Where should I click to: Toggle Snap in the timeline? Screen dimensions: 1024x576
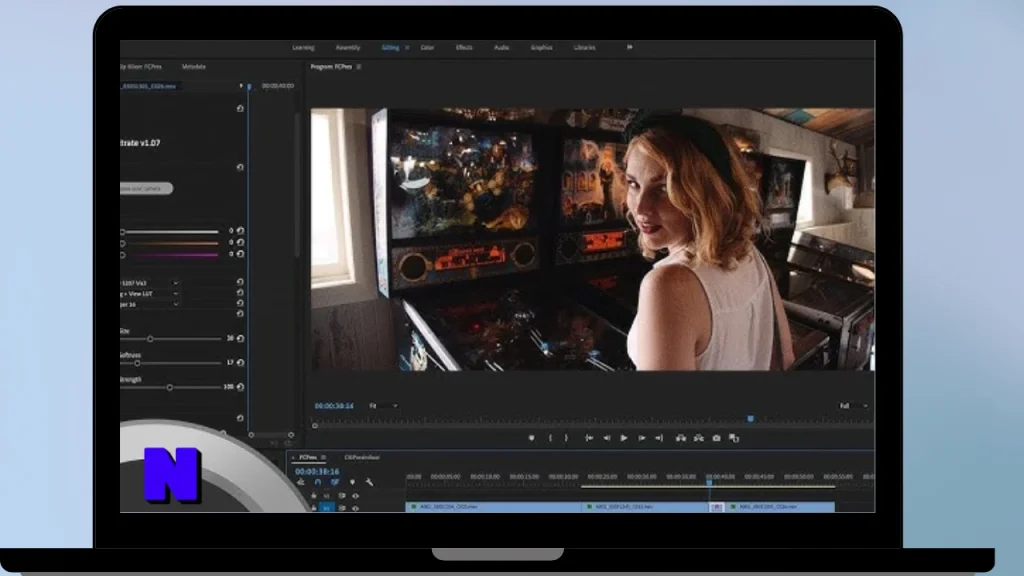(318, 482)
